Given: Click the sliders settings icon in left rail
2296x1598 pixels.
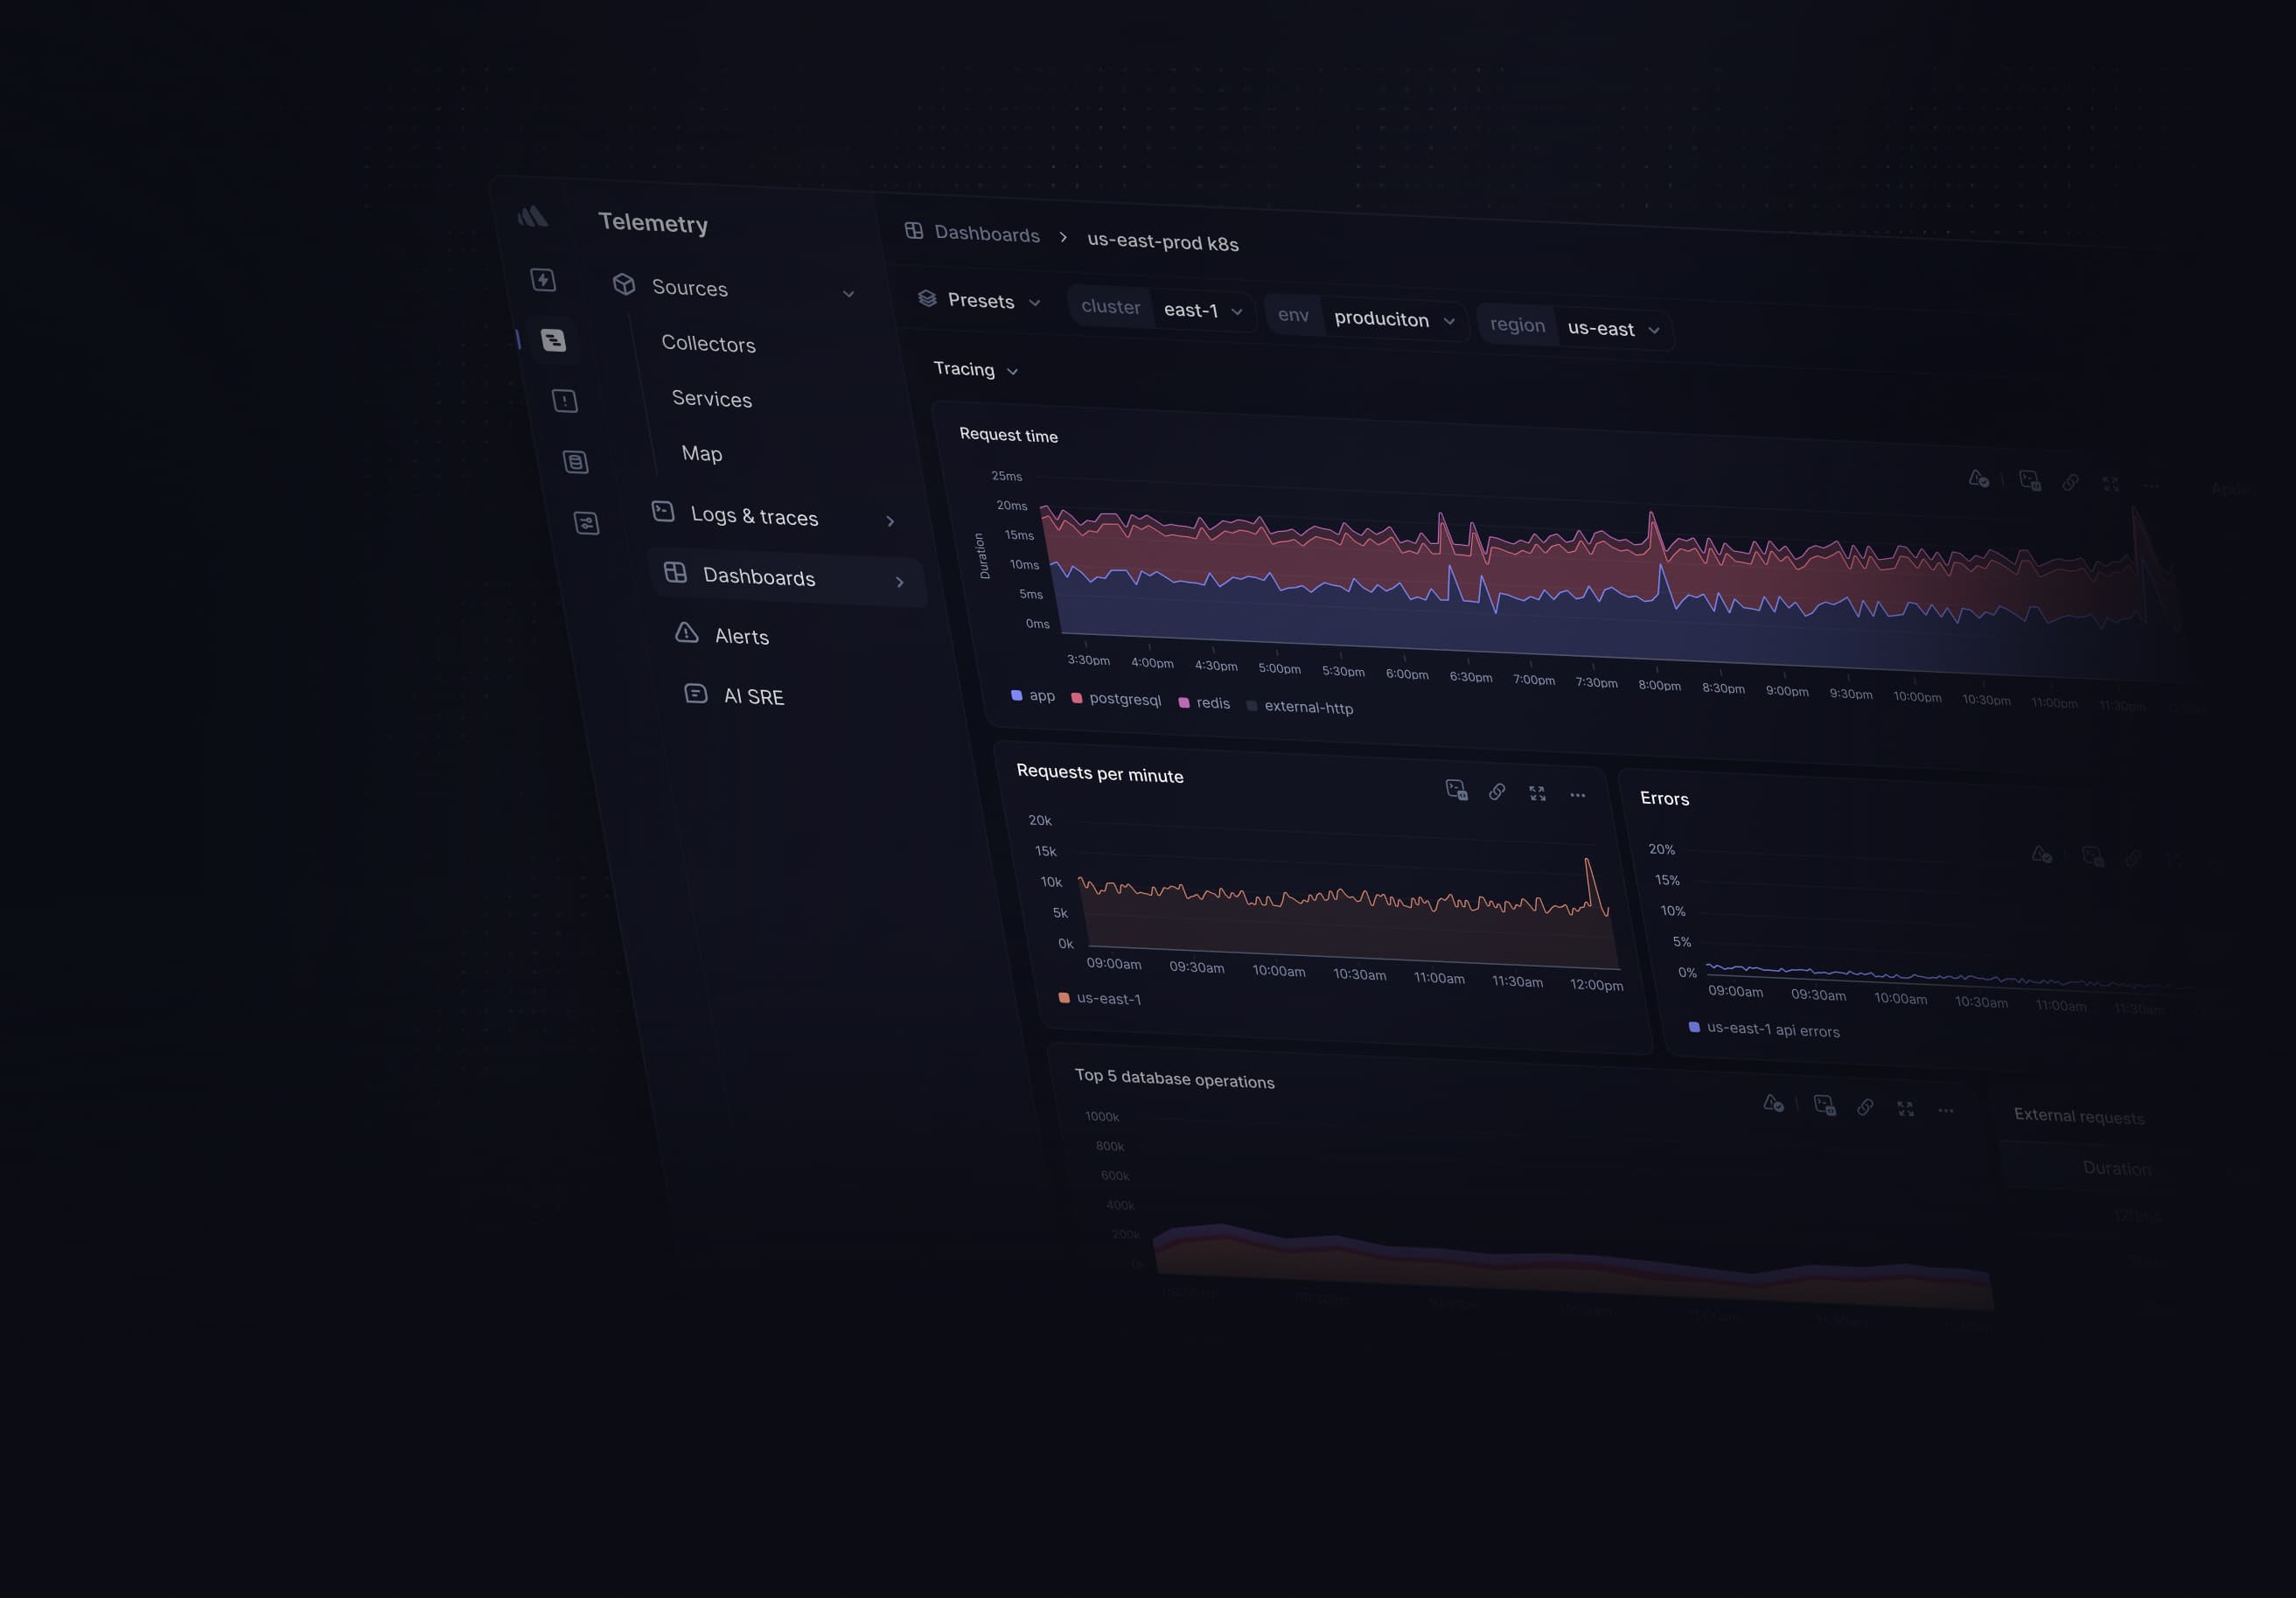Looking at the screenshot, I should pyautogui.click(x=587, y=523).
